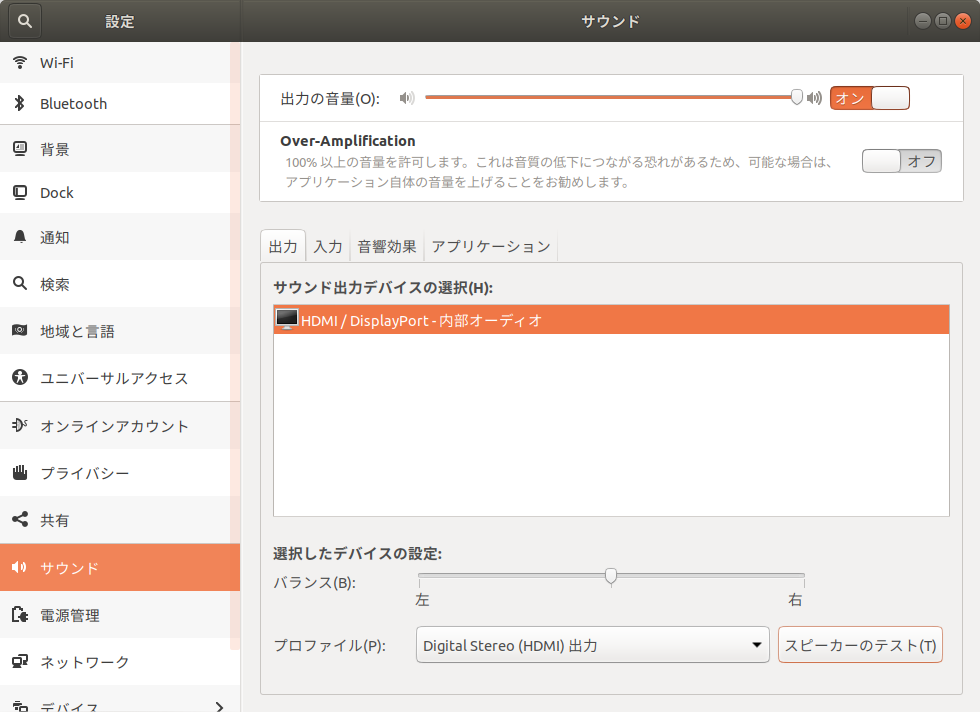Open 検索 settings label
Screen dimensions: 980x712
click(x=55, y=284)
